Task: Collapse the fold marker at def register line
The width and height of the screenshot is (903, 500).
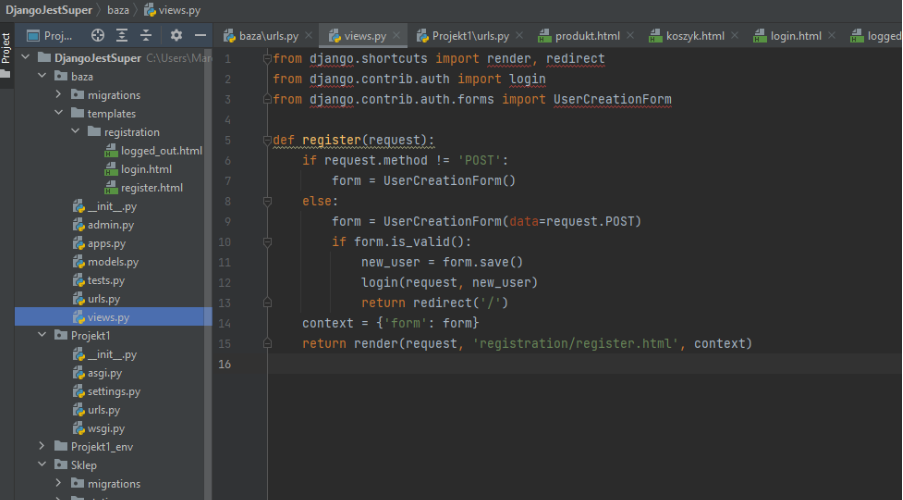Action: (268, 140)
